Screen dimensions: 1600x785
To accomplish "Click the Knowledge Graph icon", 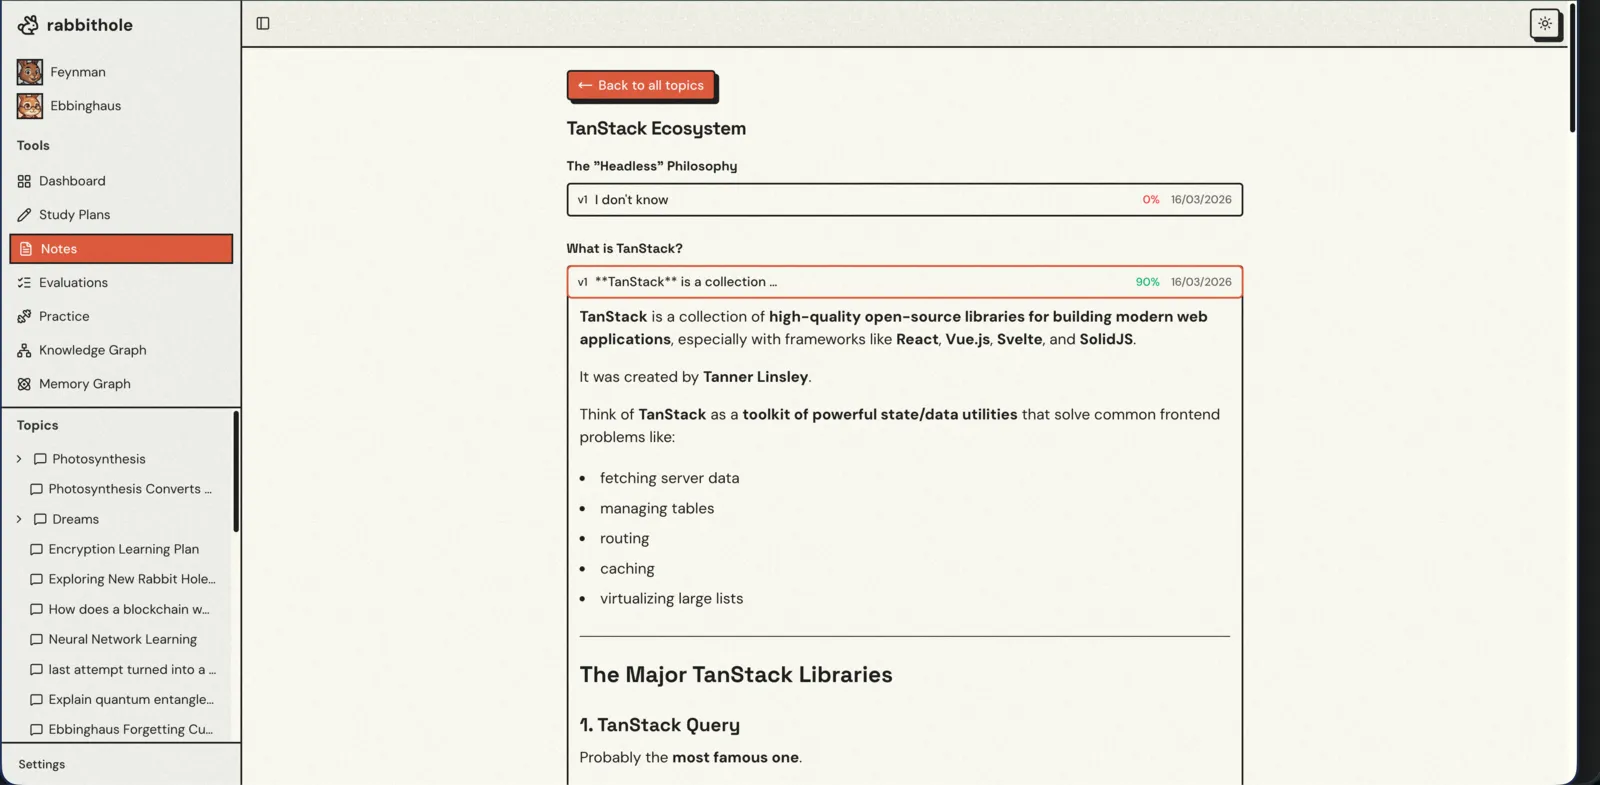I will [24, 350].
